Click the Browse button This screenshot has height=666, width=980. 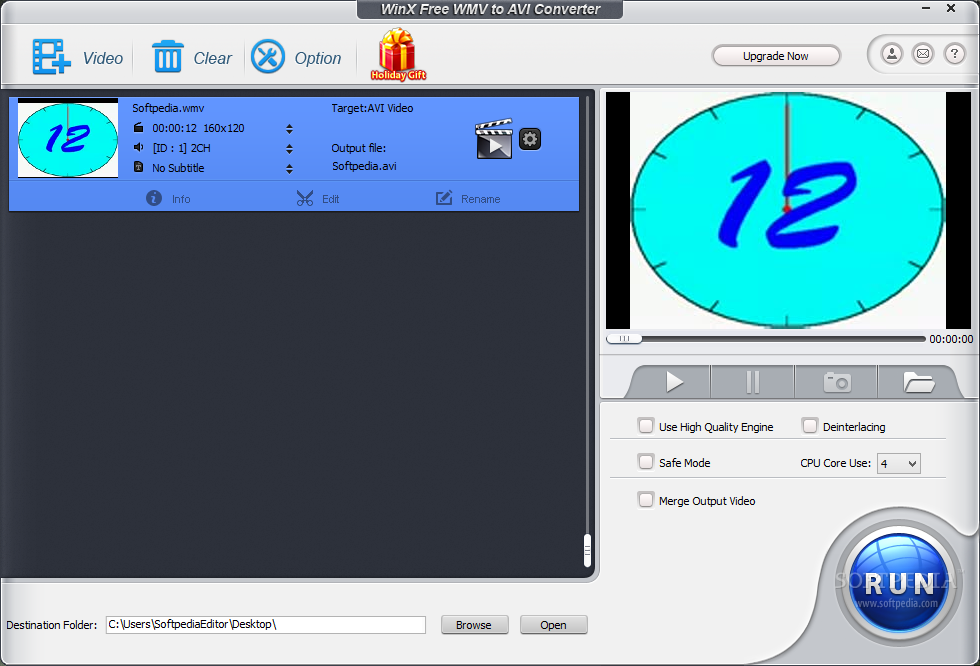474,625
